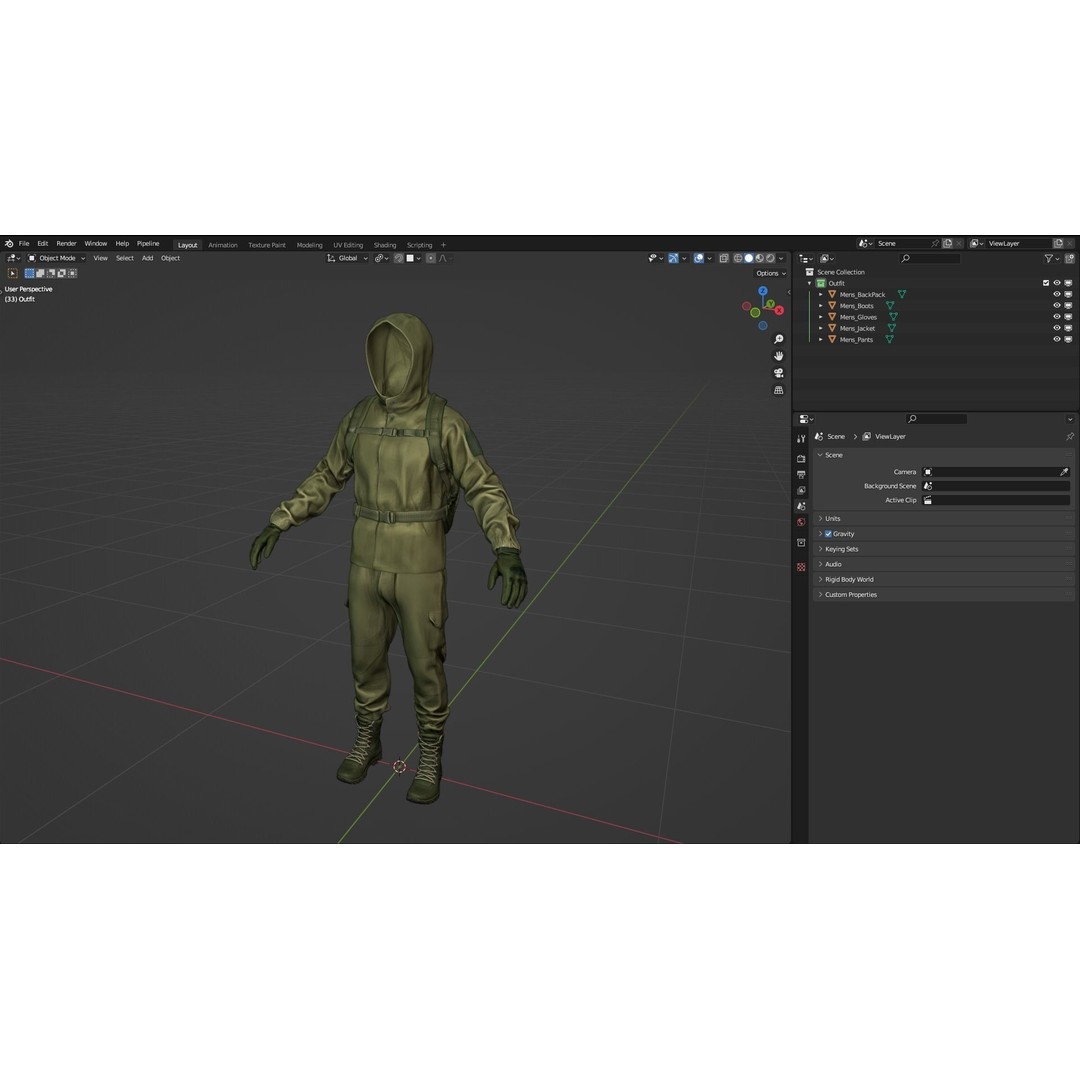Choose the extend selection mode icon

click(x=41, y=273)
